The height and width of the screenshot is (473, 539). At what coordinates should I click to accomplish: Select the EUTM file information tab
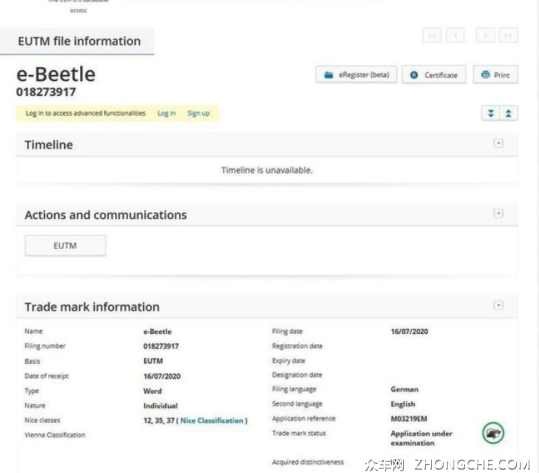point(77,41)
